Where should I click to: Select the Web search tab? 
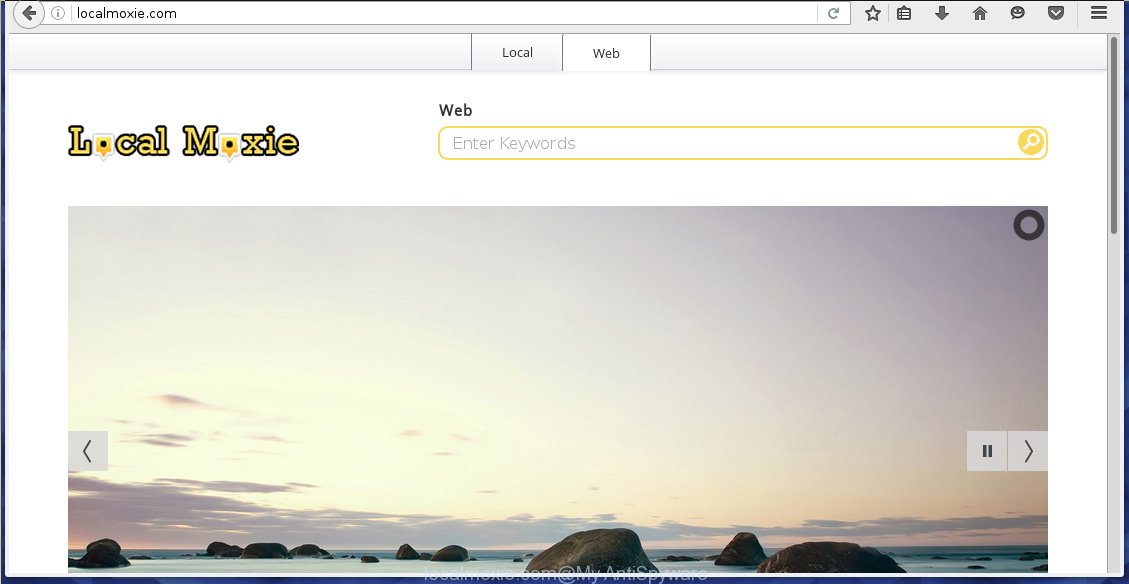click(606, 53)
